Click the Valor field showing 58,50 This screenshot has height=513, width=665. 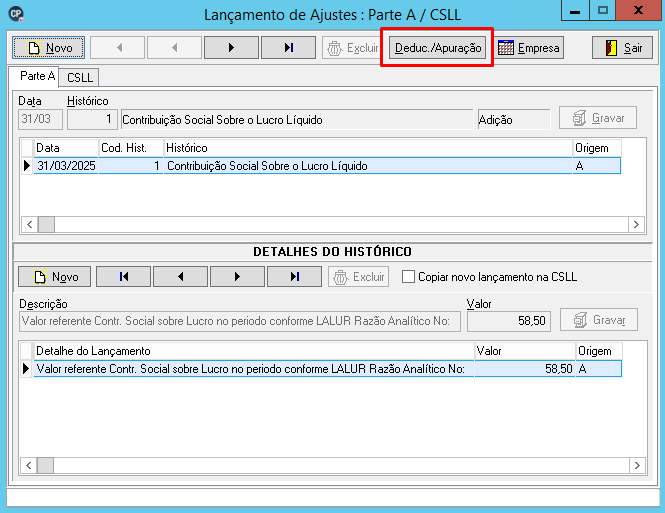509,321
